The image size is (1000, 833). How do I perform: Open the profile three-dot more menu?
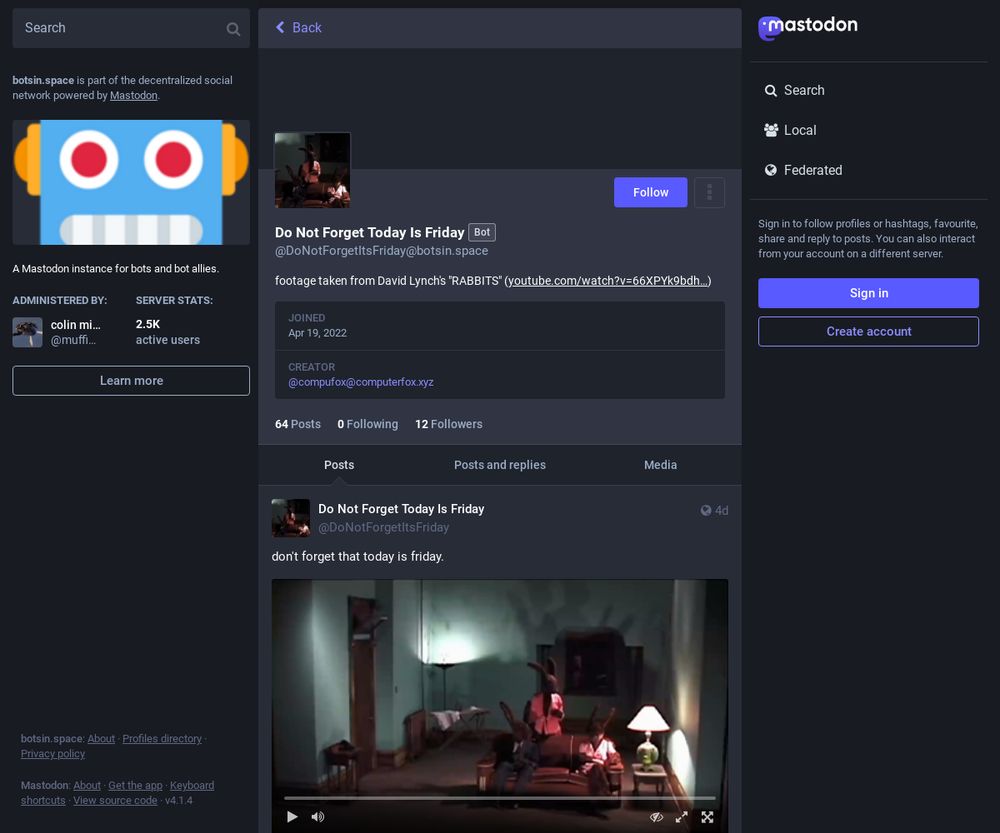(x=709, y=192)
